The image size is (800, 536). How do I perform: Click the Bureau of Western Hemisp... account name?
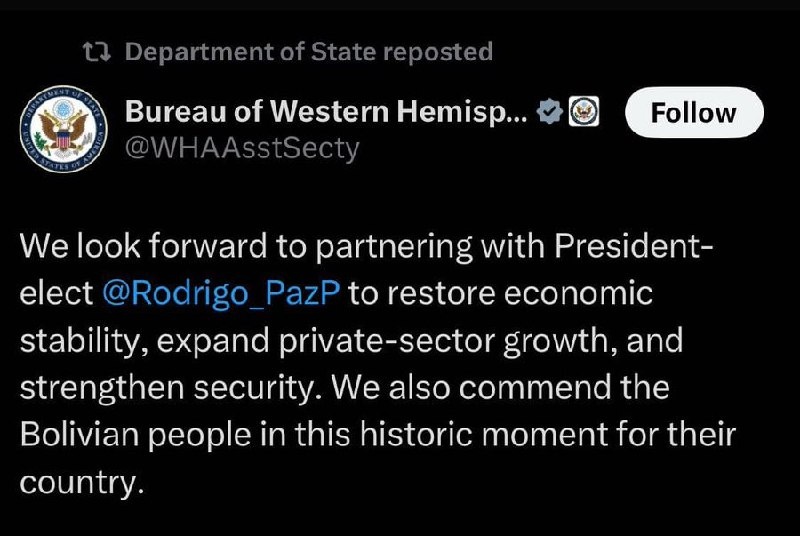coord(326,113)
